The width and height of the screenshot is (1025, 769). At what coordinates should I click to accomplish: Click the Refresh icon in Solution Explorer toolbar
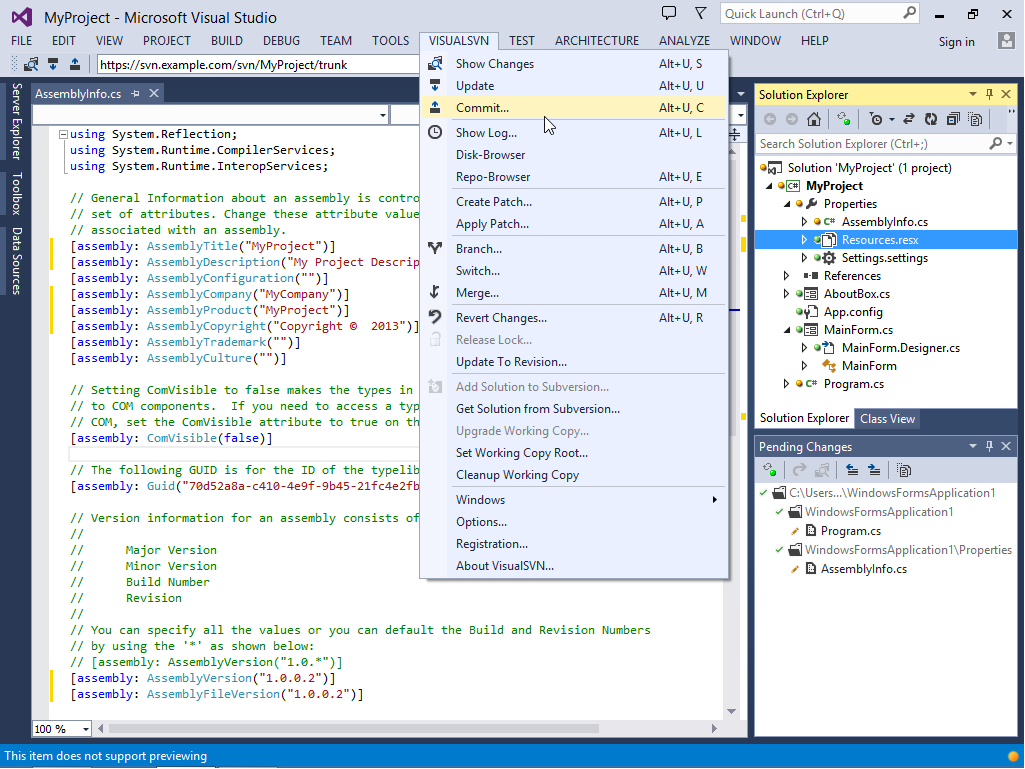931,119
